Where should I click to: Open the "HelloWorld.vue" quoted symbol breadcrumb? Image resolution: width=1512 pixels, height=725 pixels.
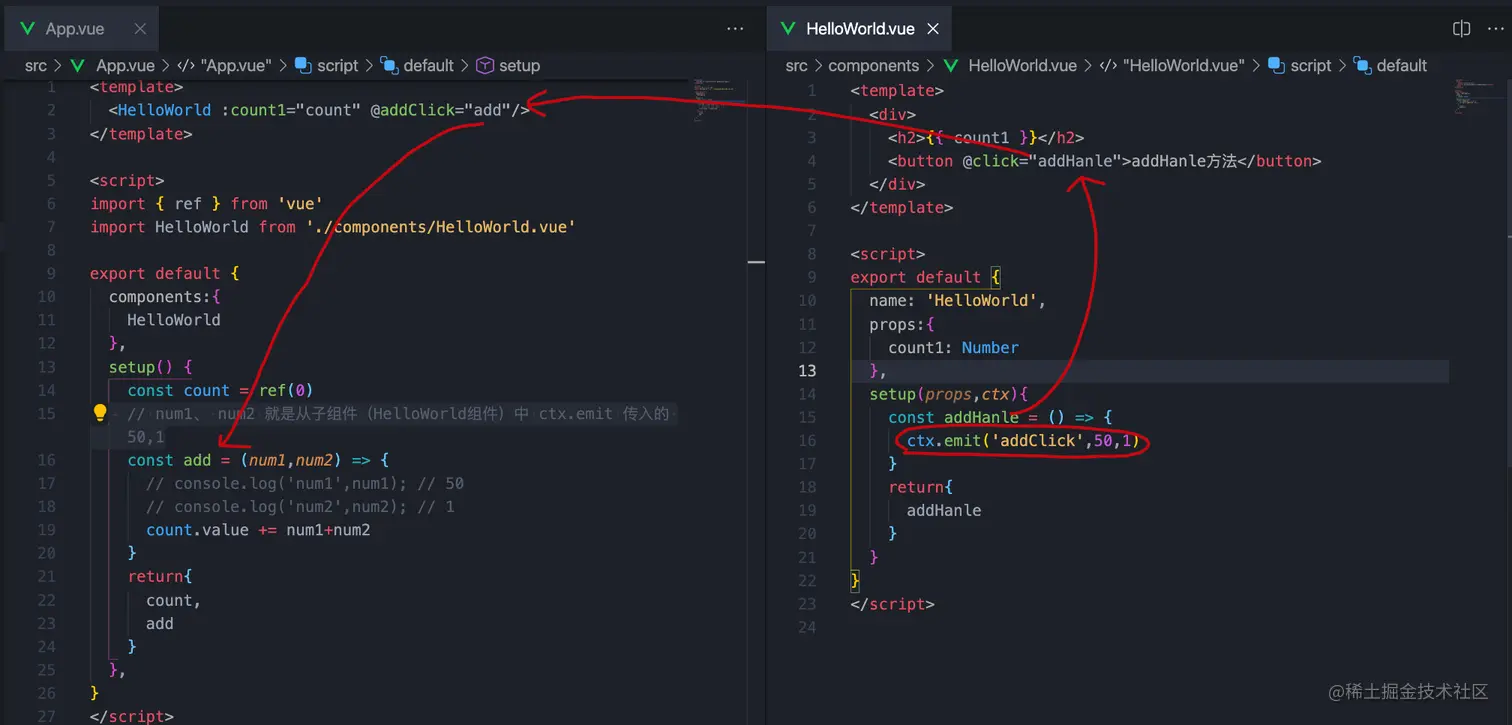[1184, 66]
